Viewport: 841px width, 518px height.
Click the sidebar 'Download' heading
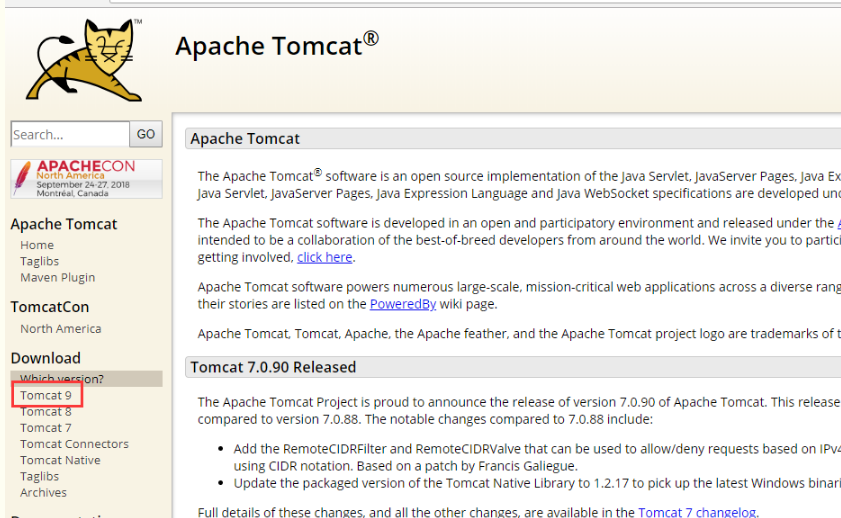coord(46,358)
